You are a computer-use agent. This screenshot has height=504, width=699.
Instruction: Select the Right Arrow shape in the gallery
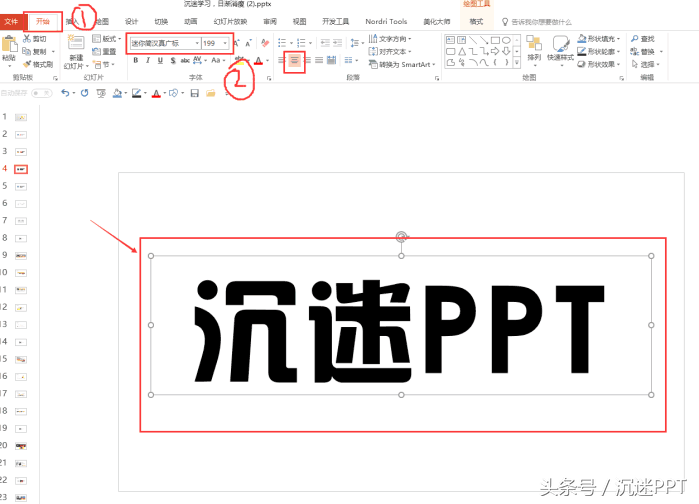point(495,52)
